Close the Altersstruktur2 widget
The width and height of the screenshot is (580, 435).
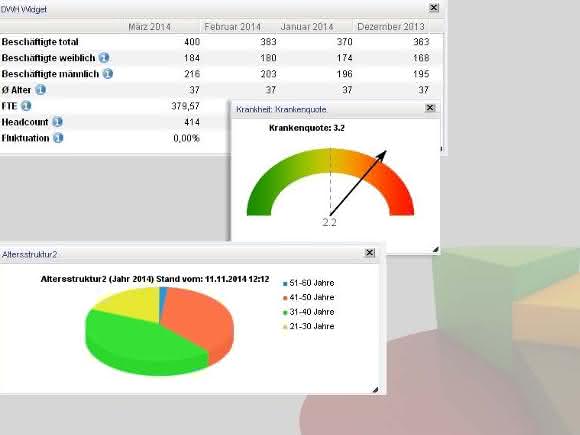pos(370,253)
